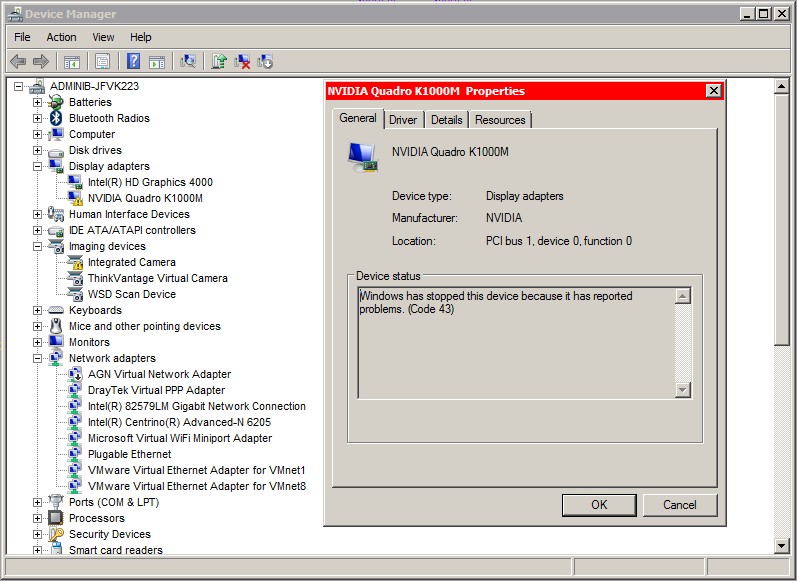Expand the Batteries node

click(x=37, y=102)
